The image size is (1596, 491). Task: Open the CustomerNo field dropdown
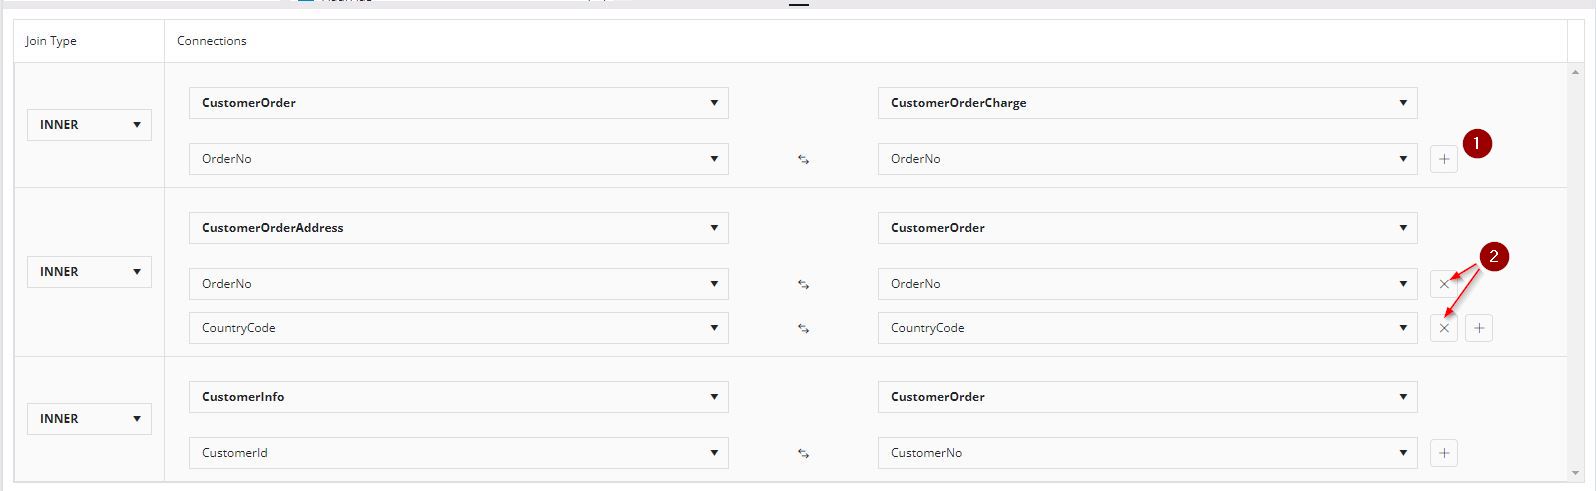point(1147,453)
